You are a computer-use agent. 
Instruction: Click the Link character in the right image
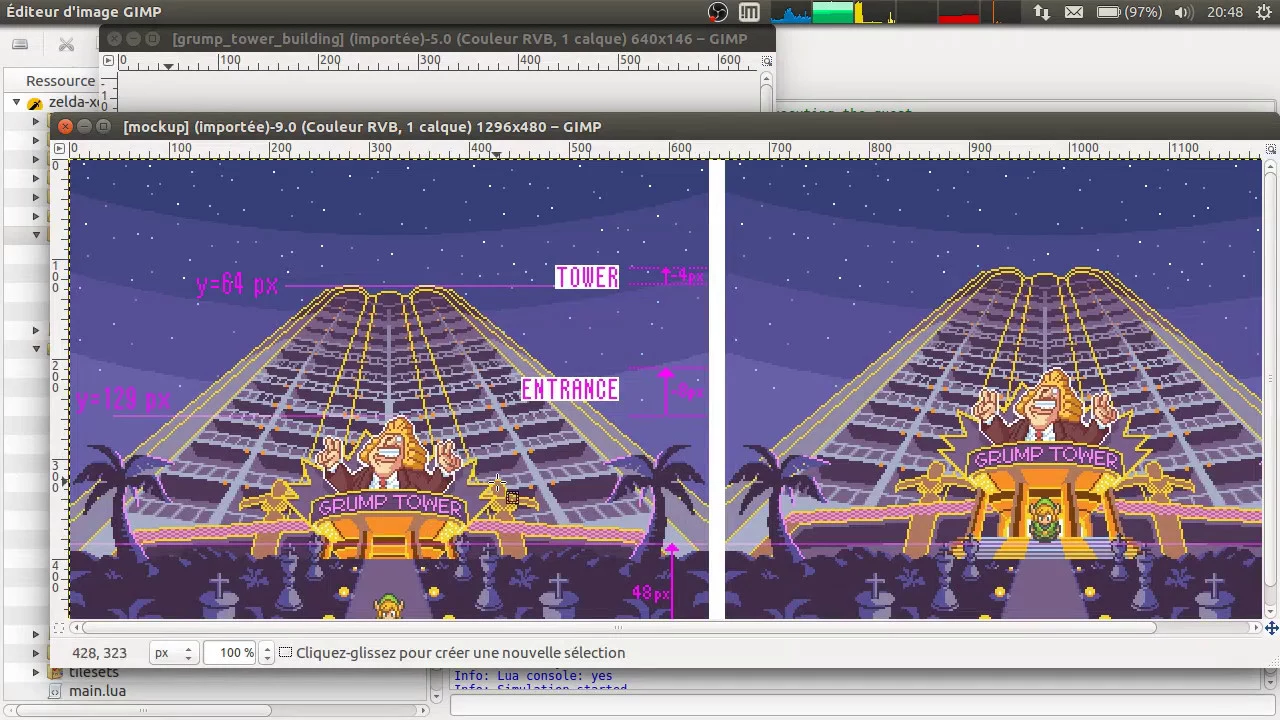click(1044, 518)
